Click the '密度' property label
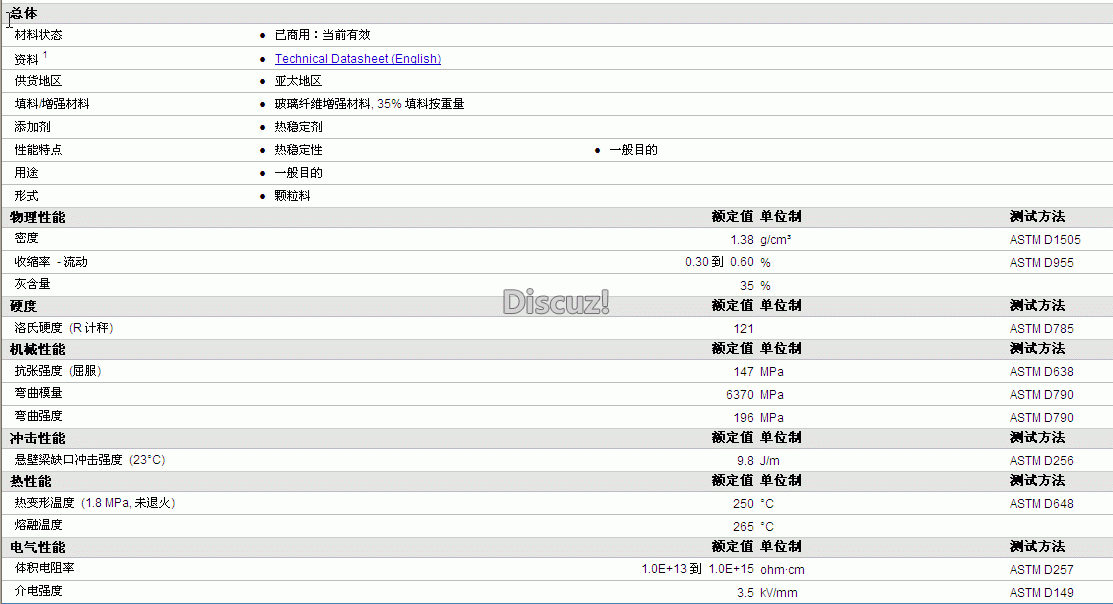Image resolution: width=1113 pixels, height=604 pixels. pyautogui.click(x=26, y=238)
